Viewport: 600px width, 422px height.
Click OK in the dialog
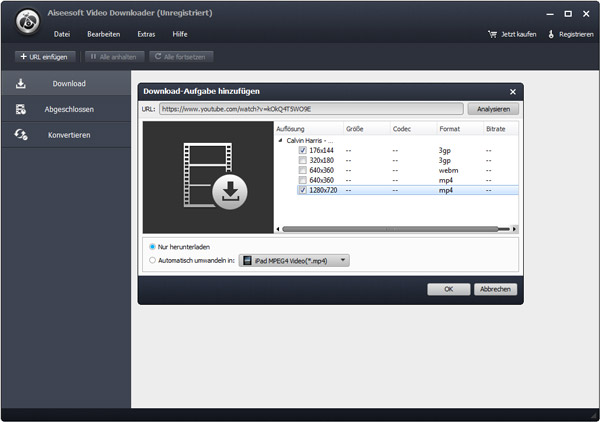pos(448,289)
